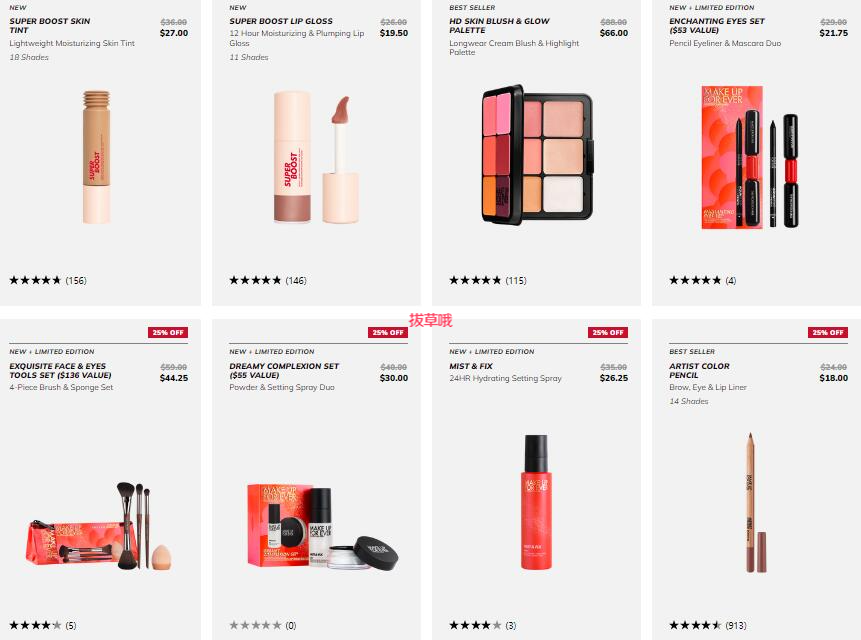This screenshot has width=861, height=640.
Task: Open the Dreamy Complexion Set product image
Action: (x=323, y=527)
